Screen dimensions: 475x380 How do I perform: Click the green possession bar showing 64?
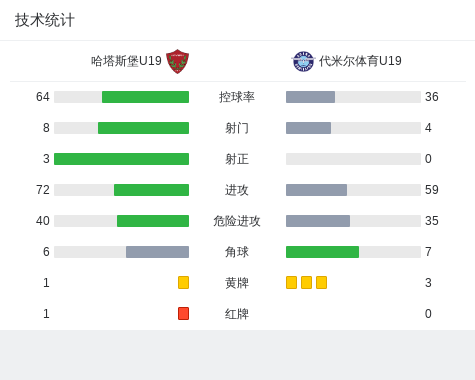[x=145, y=97]
